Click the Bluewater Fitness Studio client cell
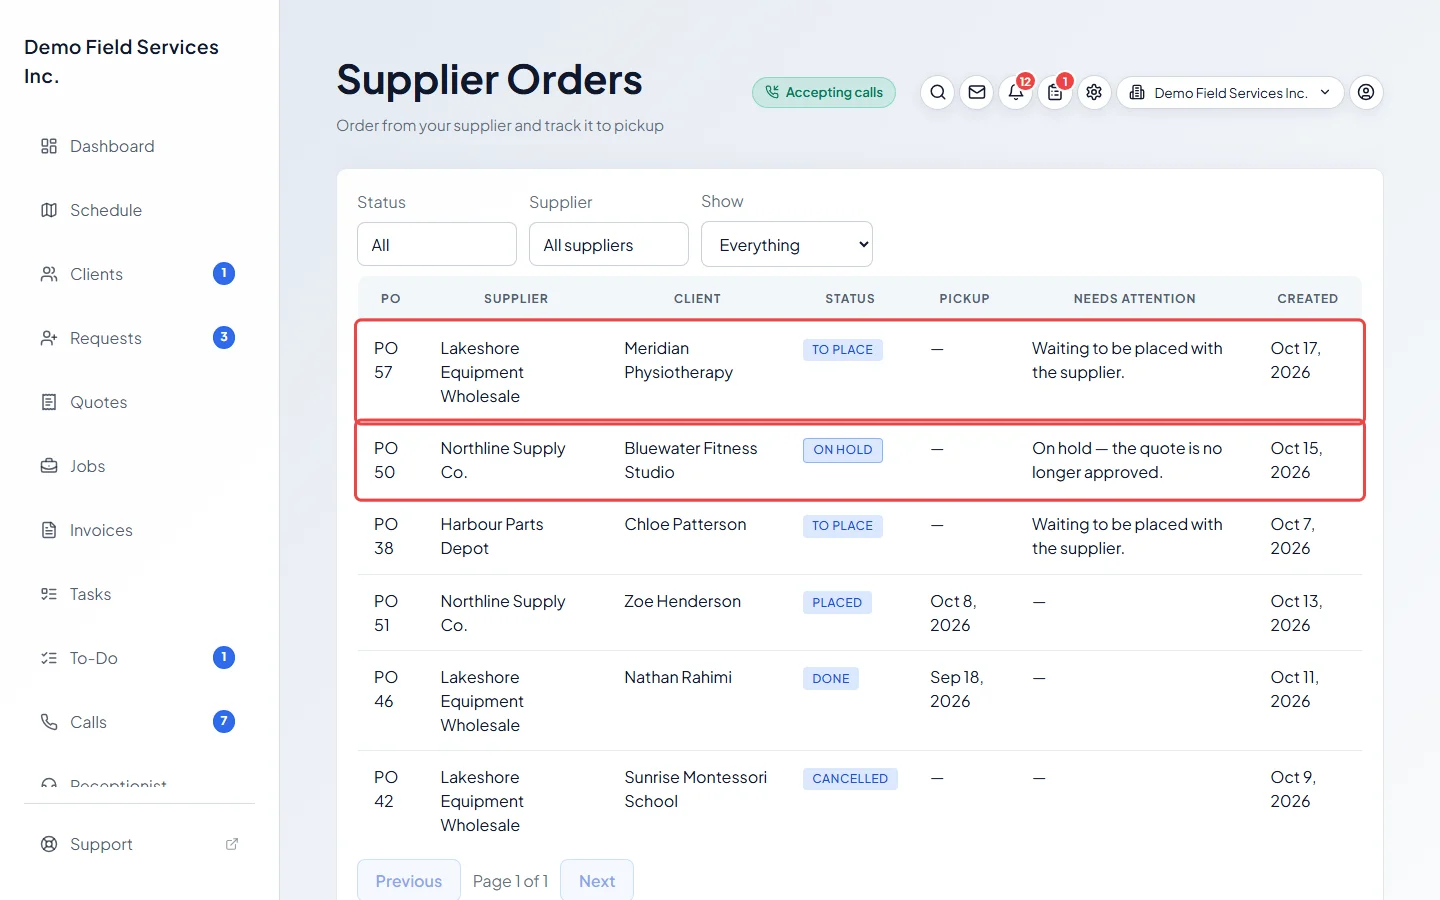 [x=691, y=460]
